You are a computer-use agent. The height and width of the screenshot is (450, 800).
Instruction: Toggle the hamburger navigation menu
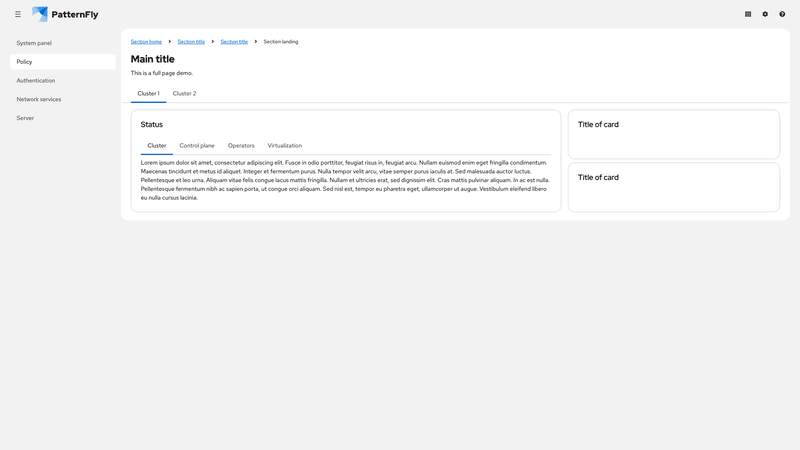tap(18, 14)
